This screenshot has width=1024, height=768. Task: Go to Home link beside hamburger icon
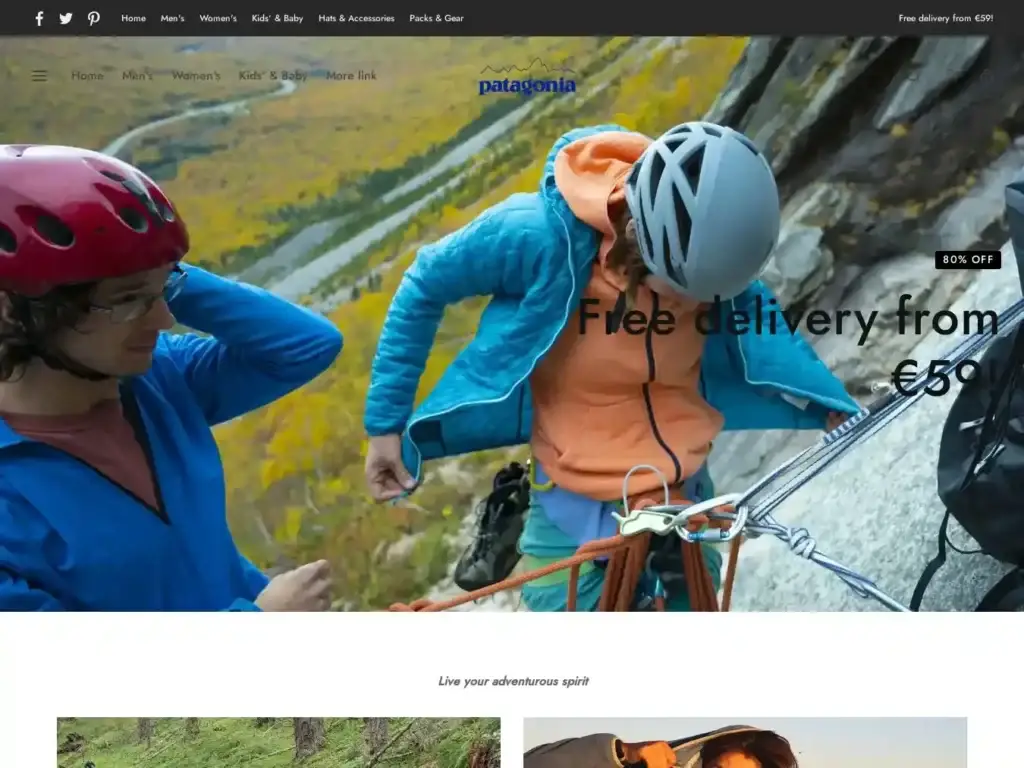pyautogui.click(x=88, y=76)
